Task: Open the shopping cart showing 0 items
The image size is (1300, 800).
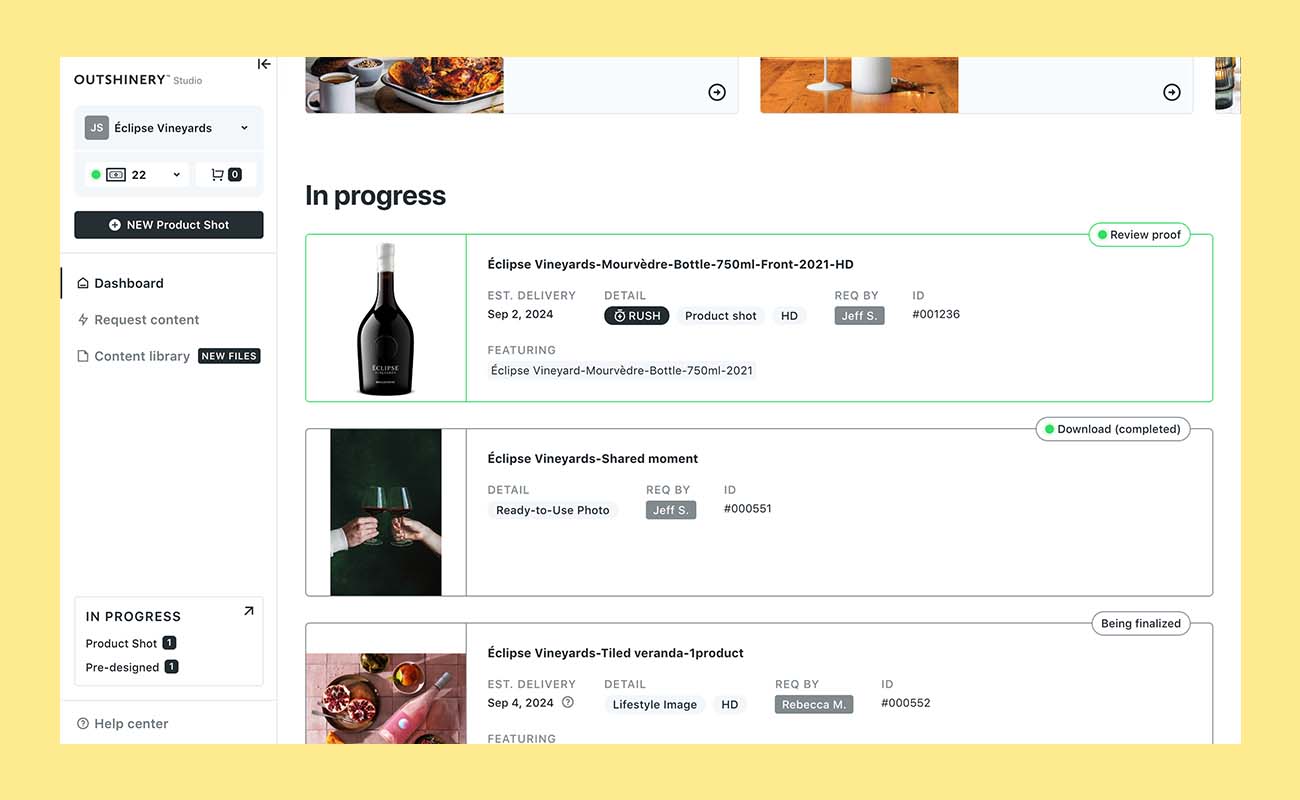Action: (x=225, y=173)
